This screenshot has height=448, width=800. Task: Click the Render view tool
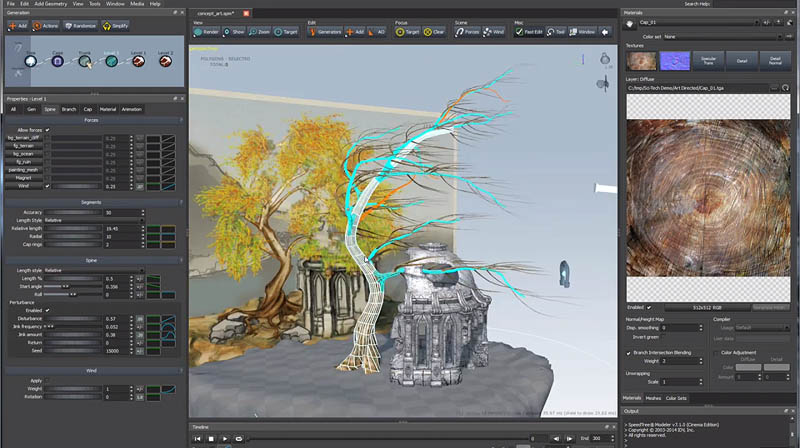point(206,32)
